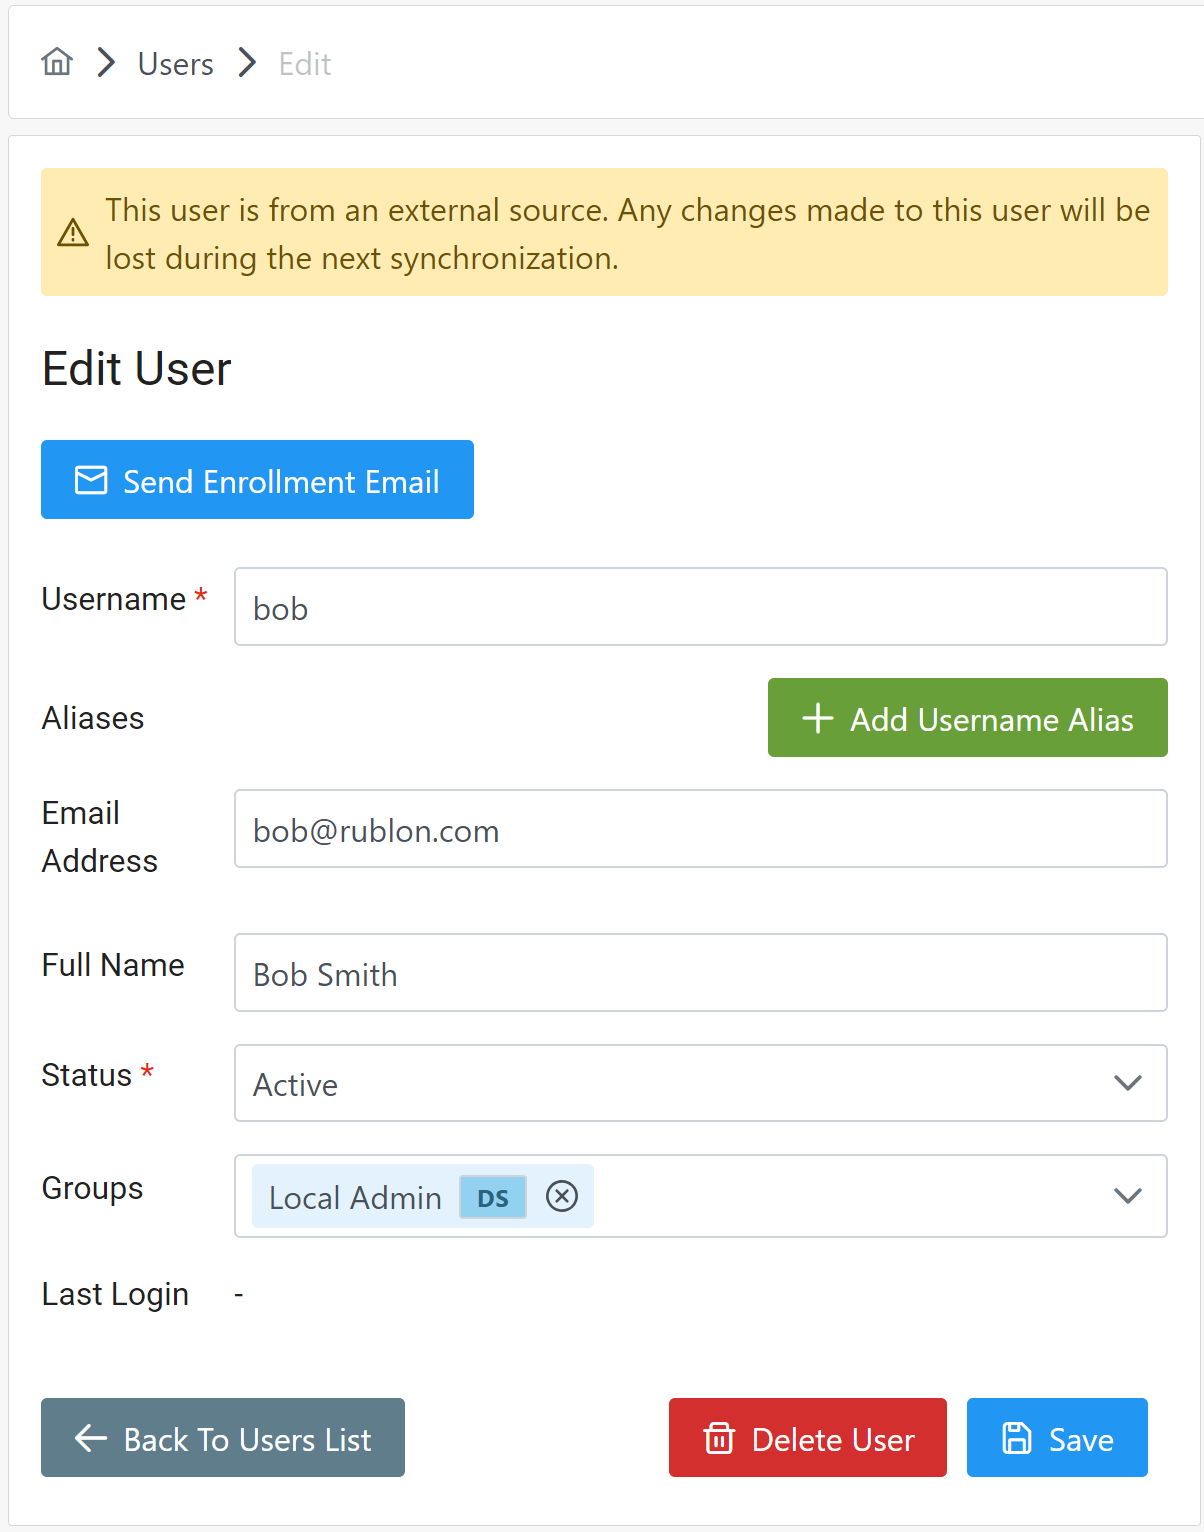Go to Users breadcrumb link
Viewport: 1204px width, 1532px height.
[175, 64]
